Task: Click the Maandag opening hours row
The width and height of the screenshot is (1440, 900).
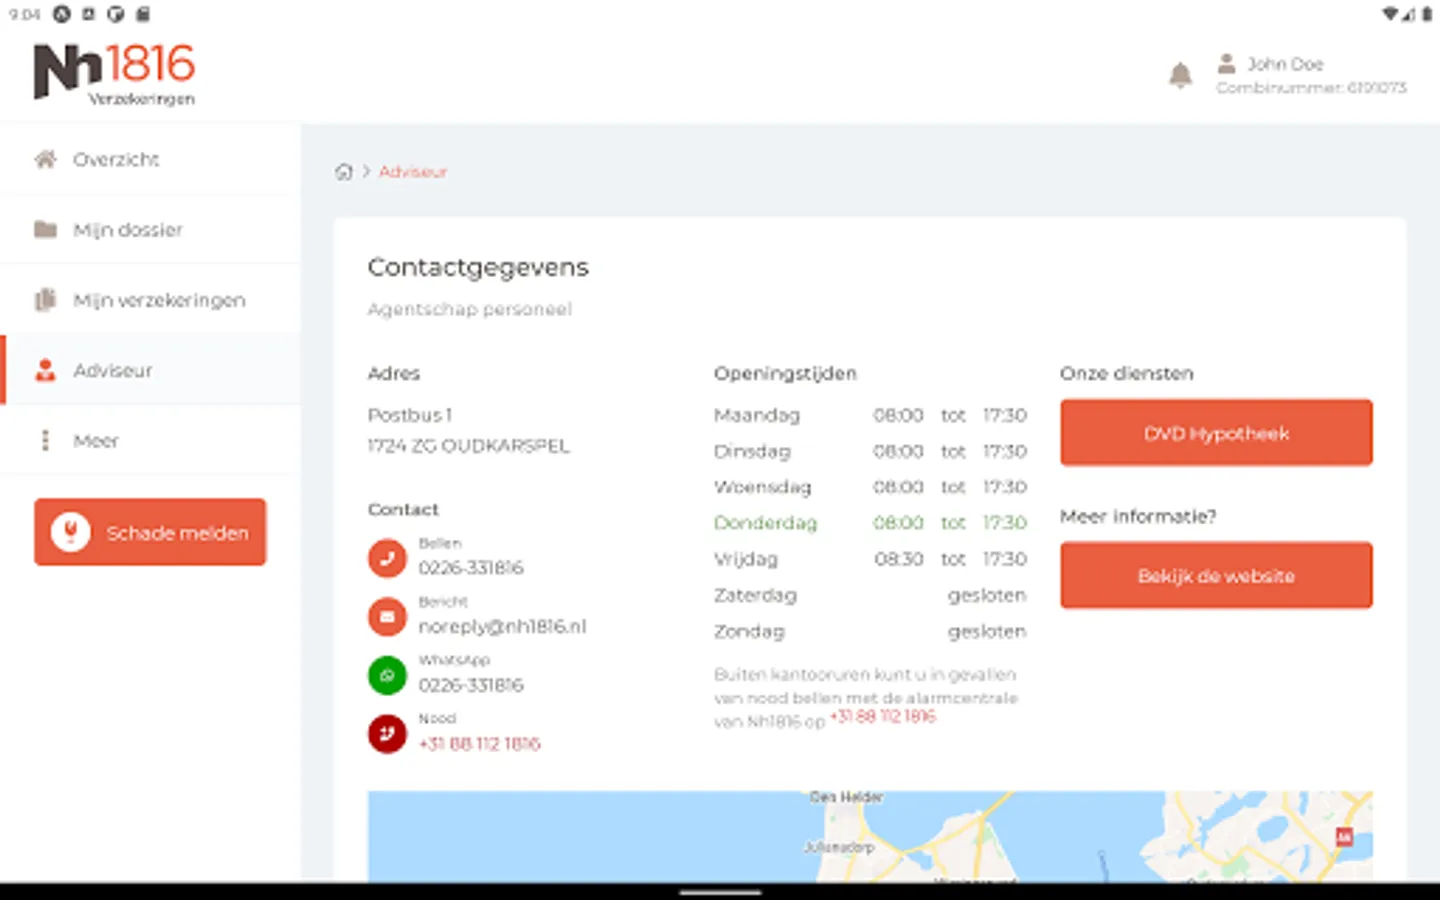Action: 870,415
